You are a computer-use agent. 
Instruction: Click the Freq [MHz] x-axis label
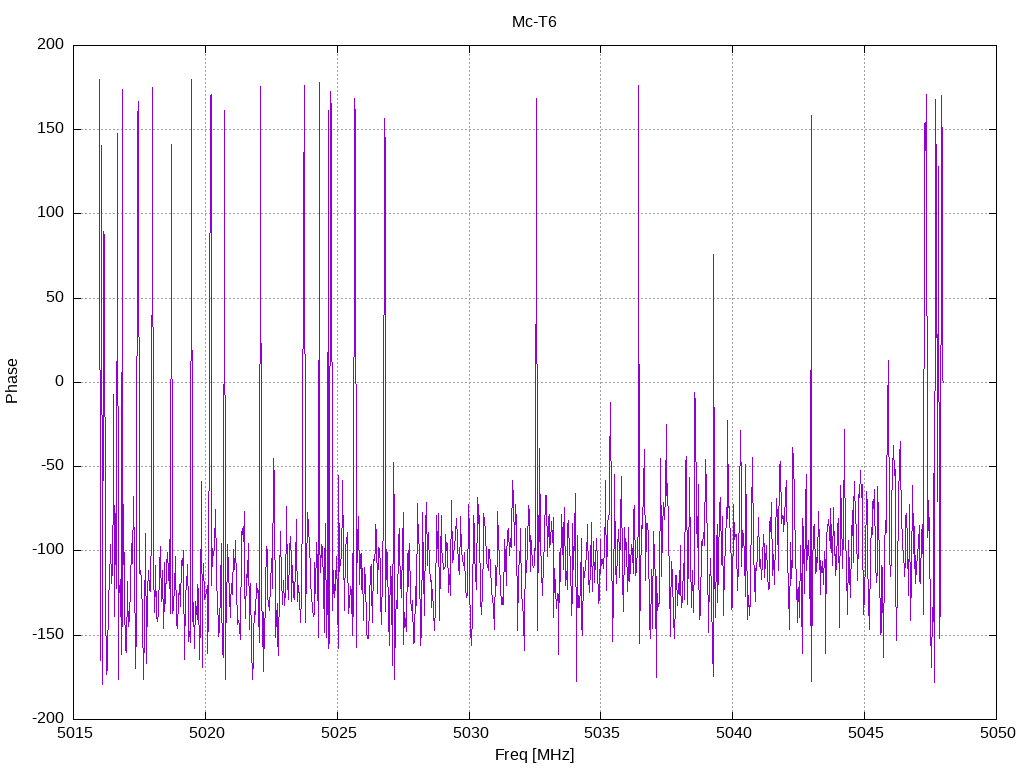pyautogui.click(x=534, y=755)
